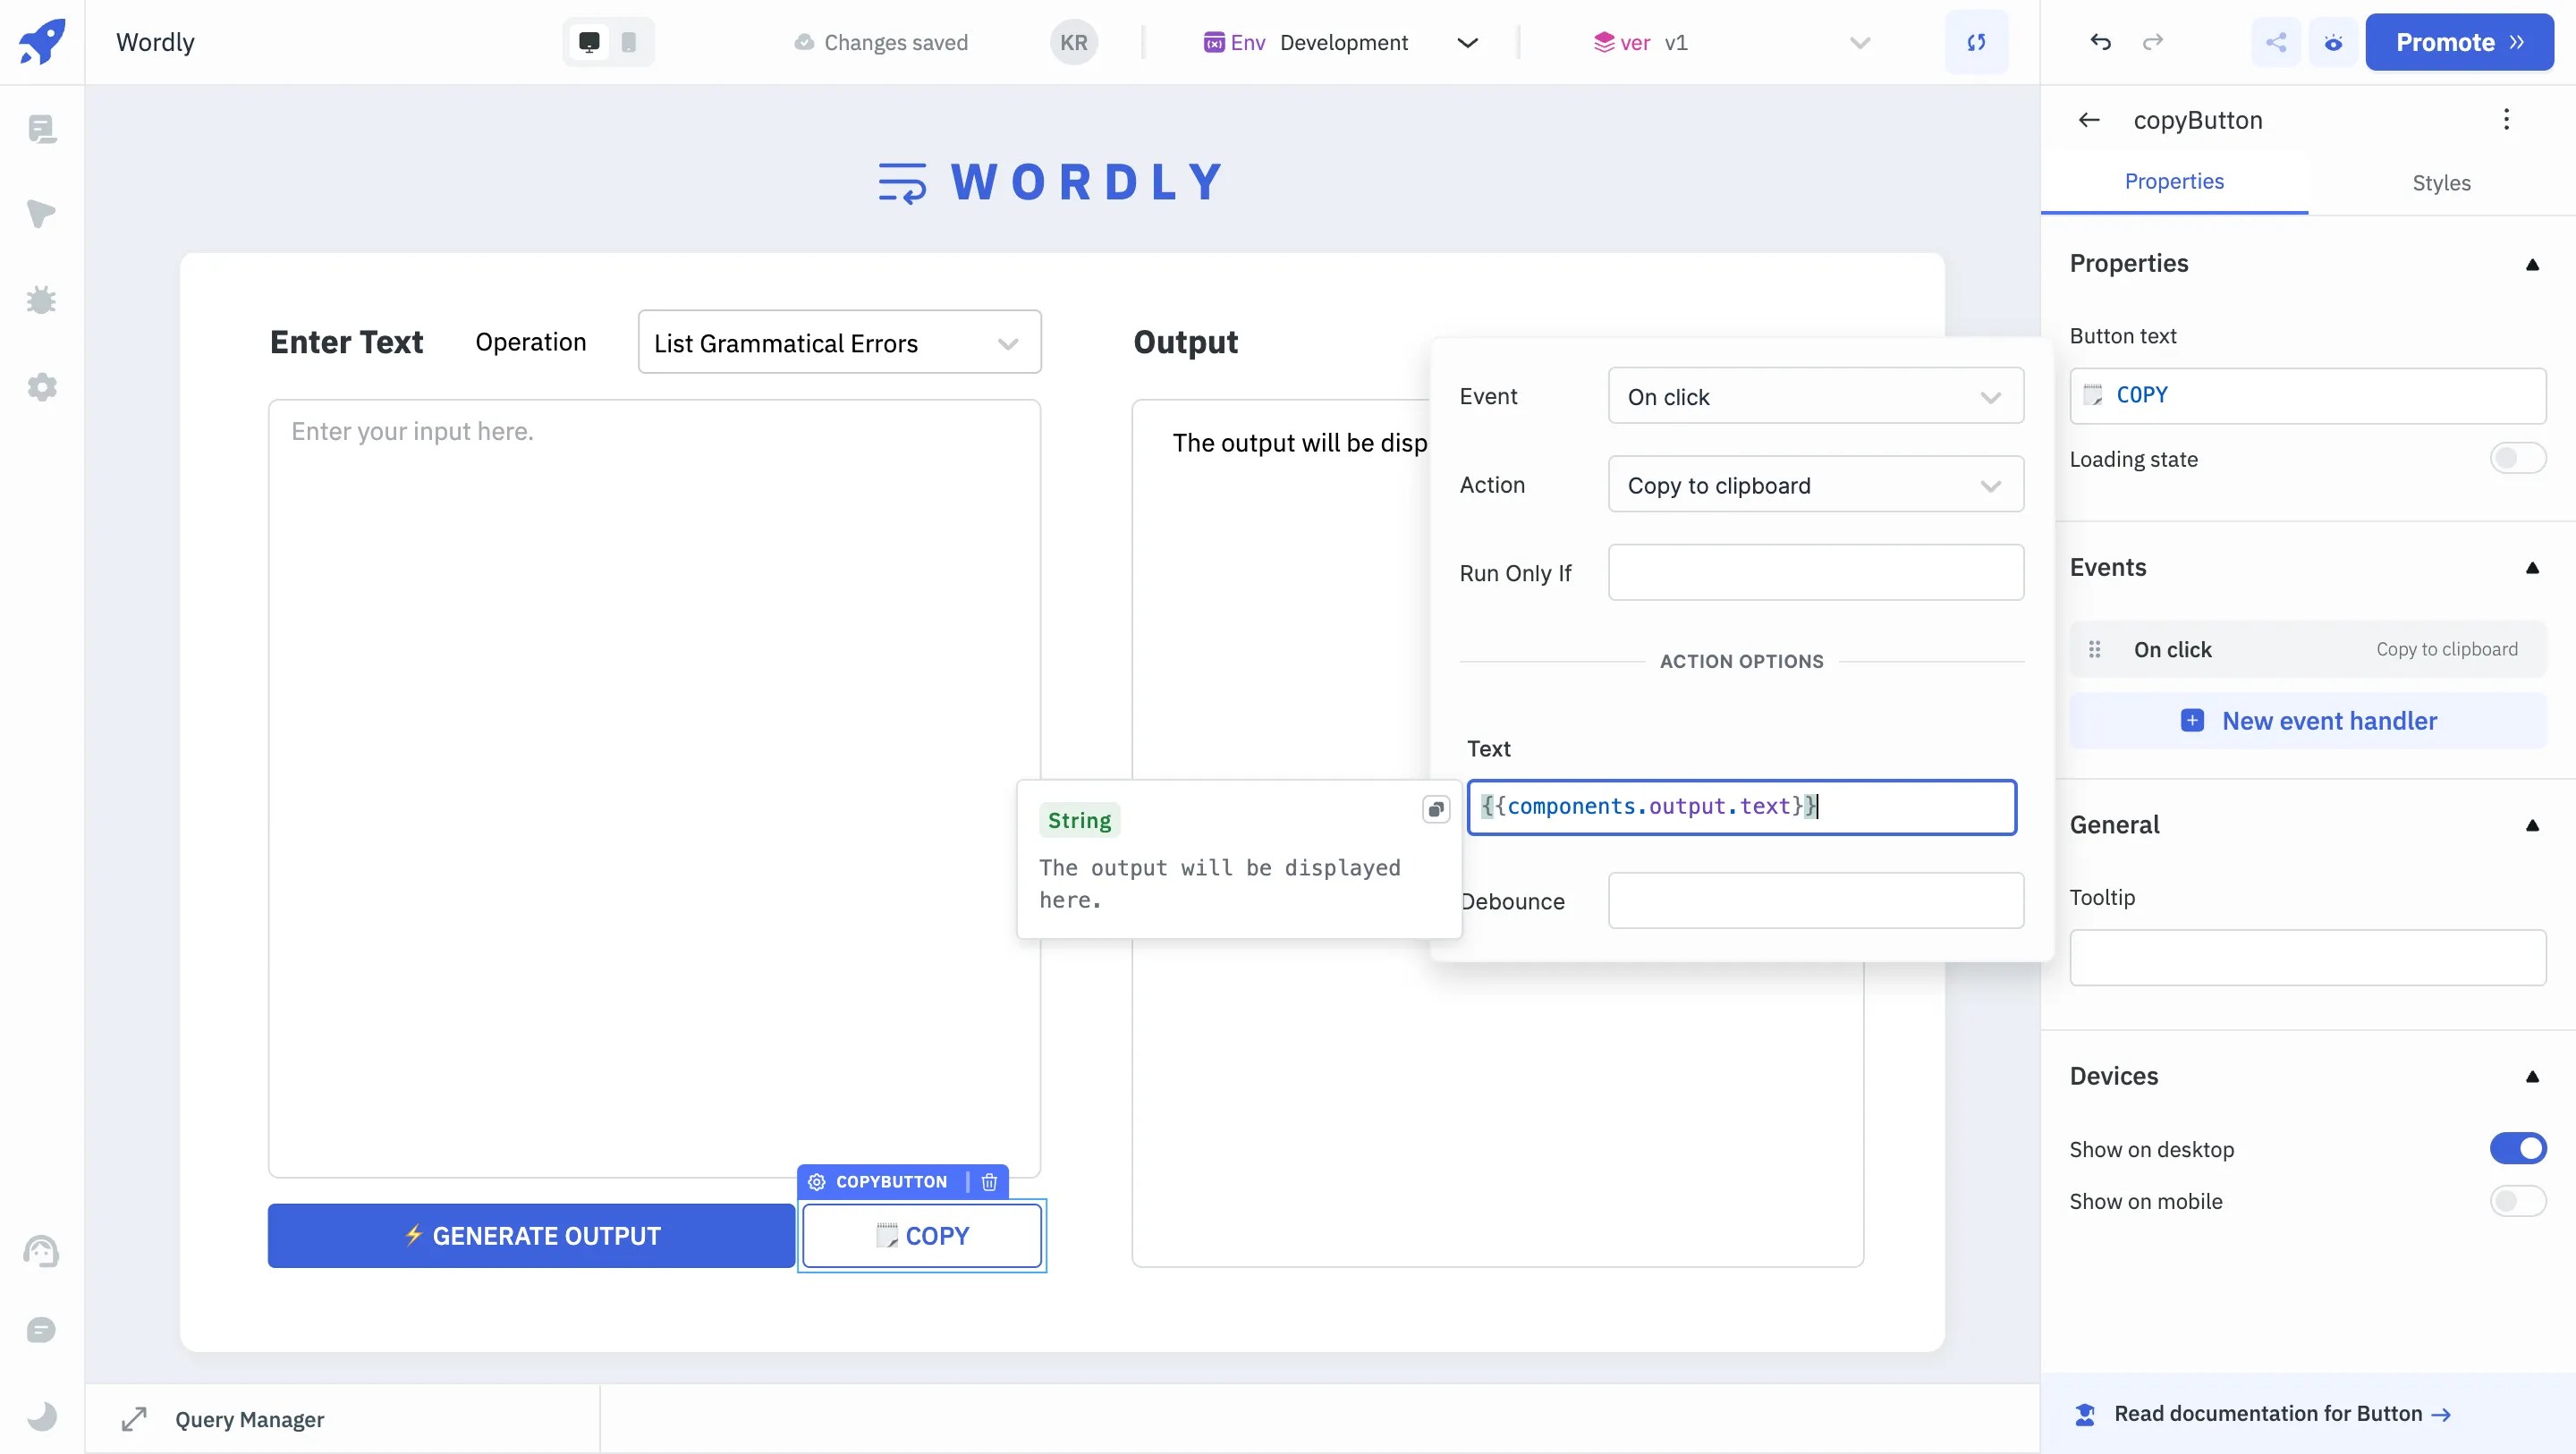Switch to dark mode using the moon icon
Image resolution: width=2576 pixels, height=1454 pixels.
click(41, 1416)
